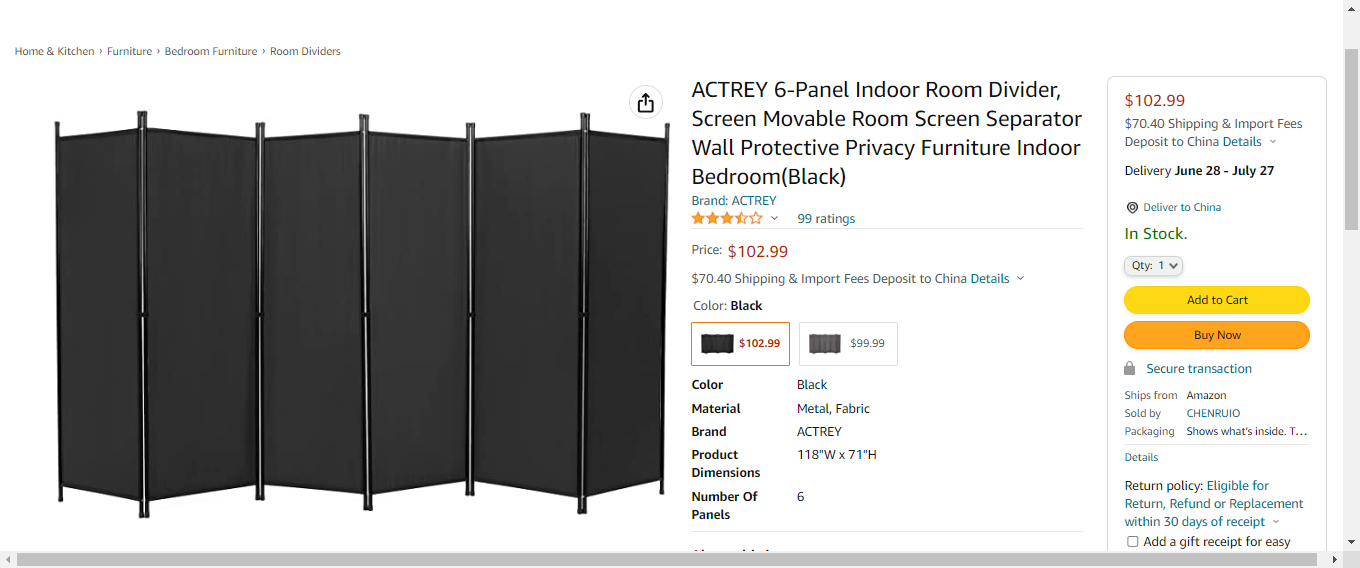The height and width of the screenshot is (568, 1360).
Task: Open the CHENRUIO seller link
Action: pyautogui.click(x=1213, y=413)
